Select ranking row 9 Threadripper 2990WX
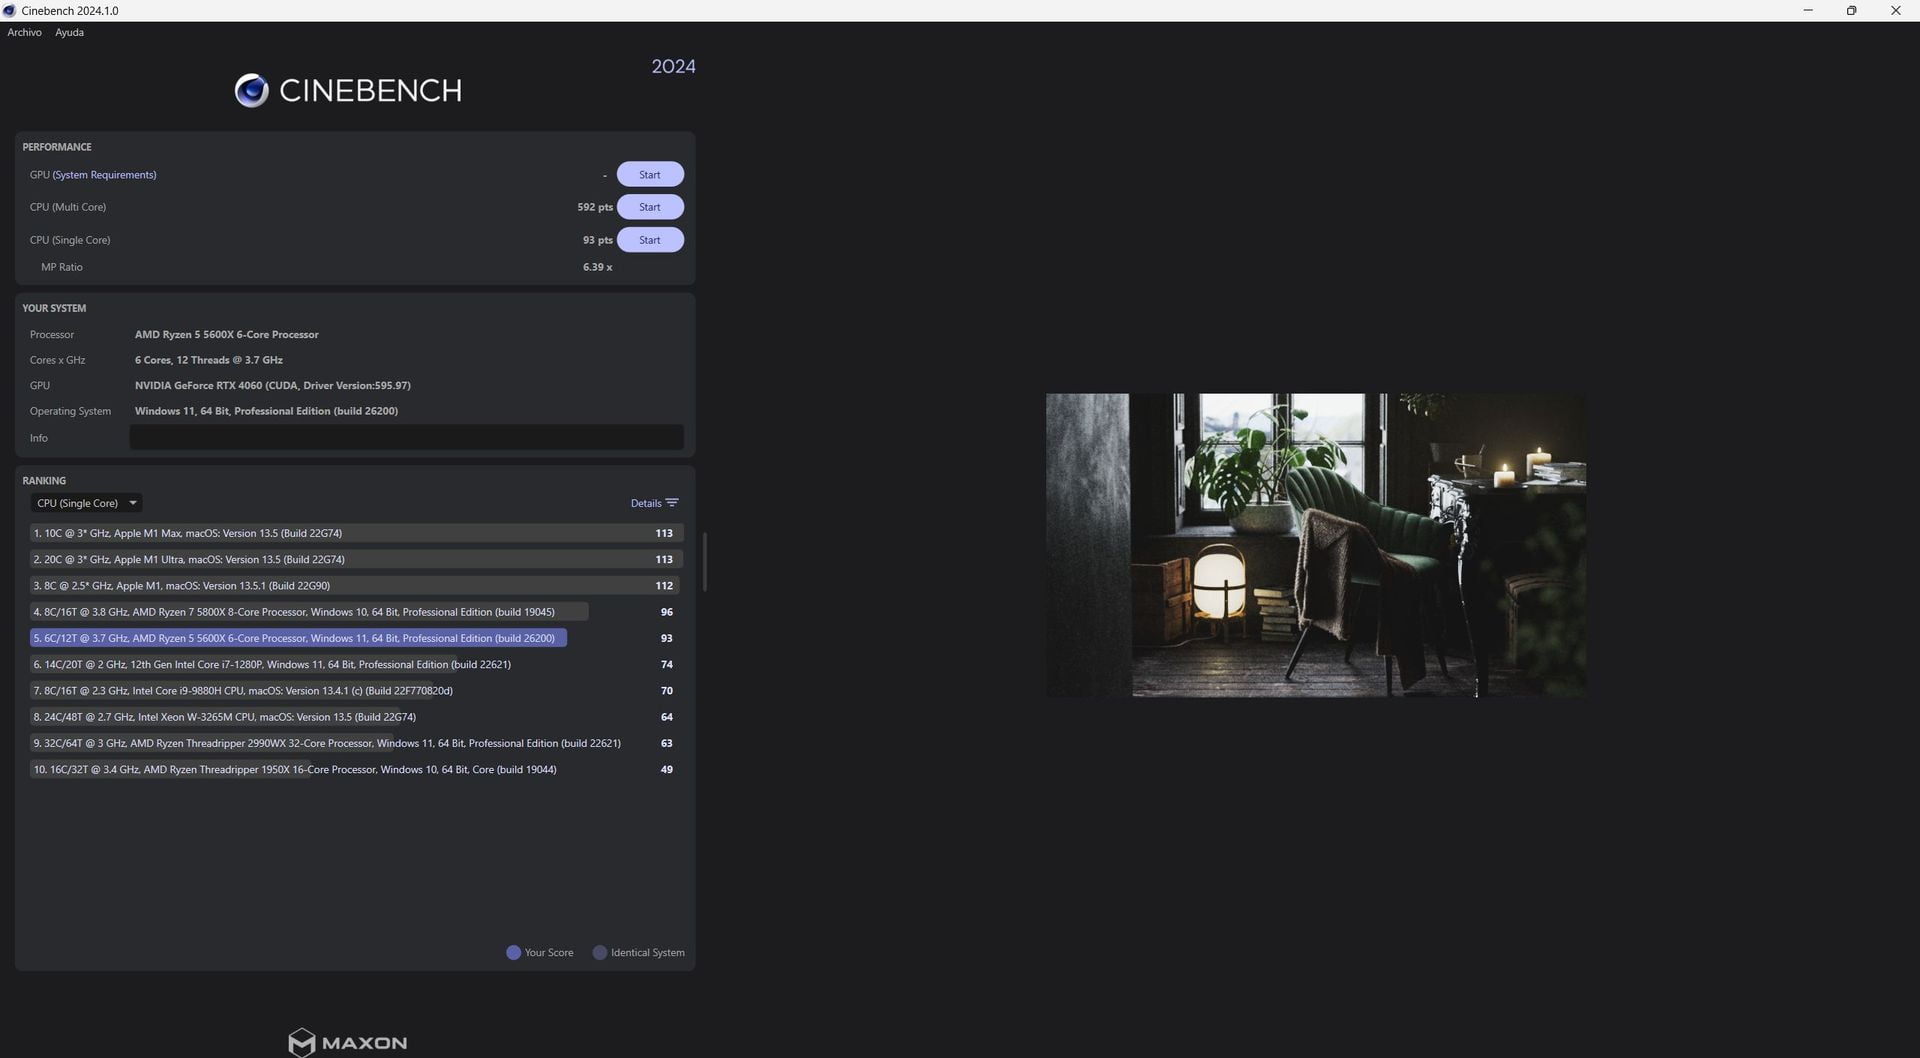 click(356, 743)
